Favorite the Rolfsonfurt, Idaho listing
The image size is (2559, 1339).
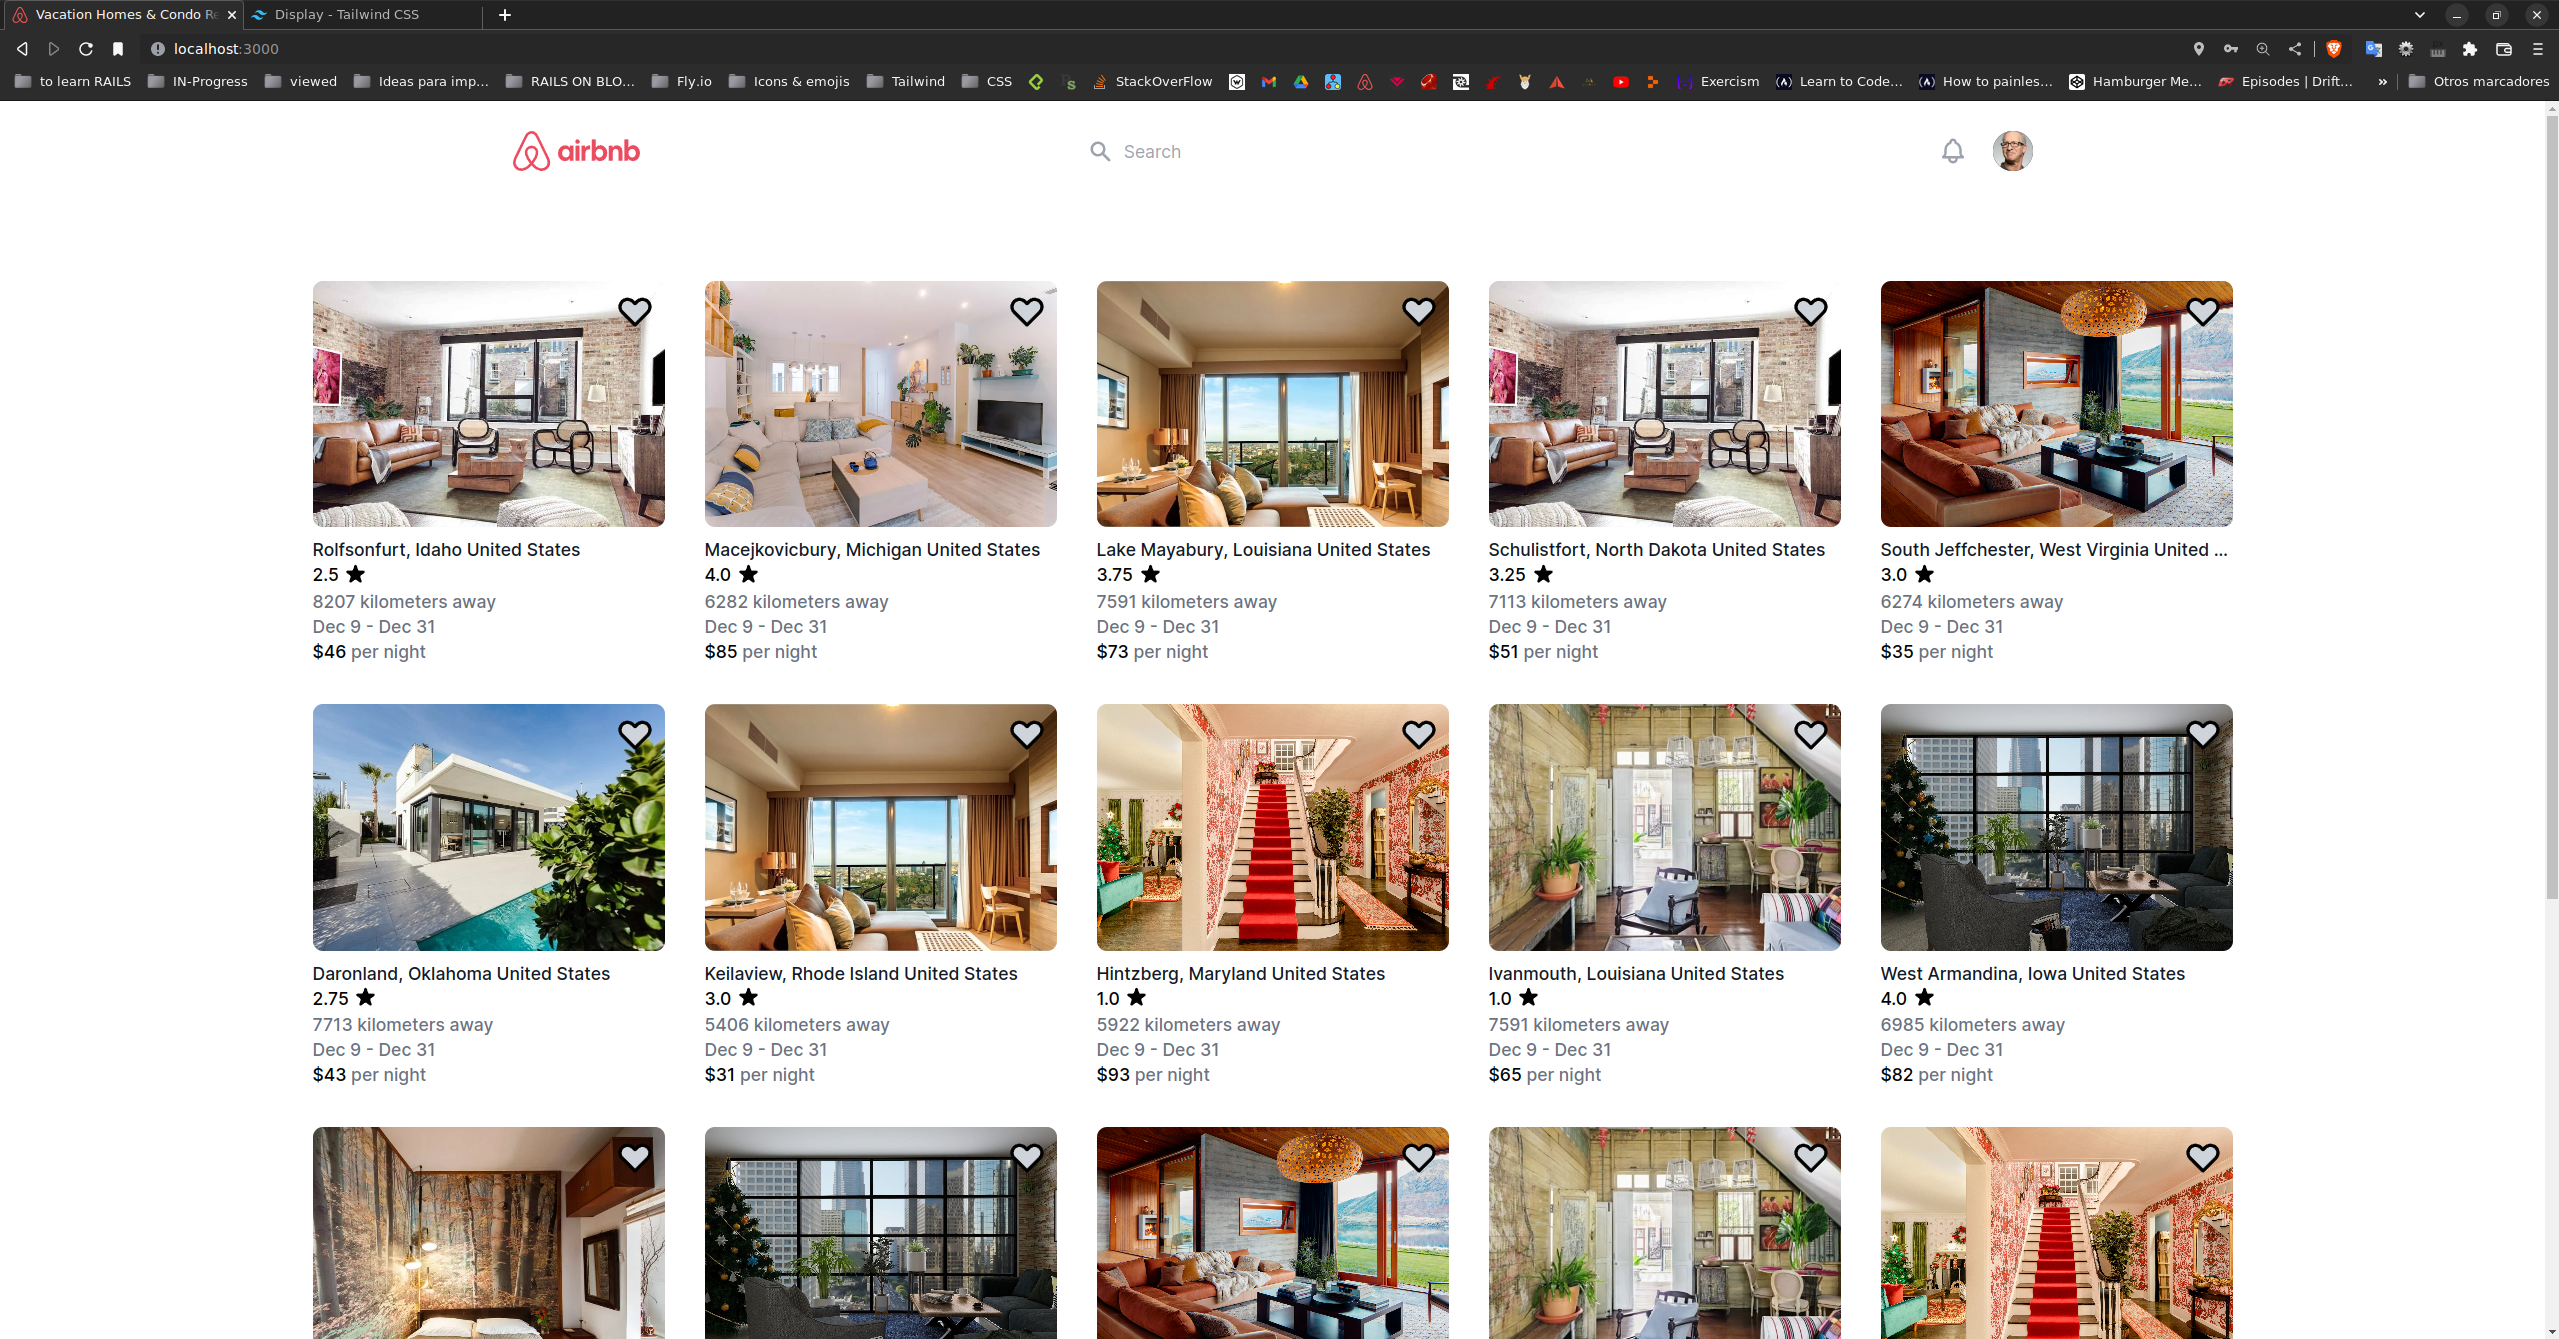click(x=634, y=311)
